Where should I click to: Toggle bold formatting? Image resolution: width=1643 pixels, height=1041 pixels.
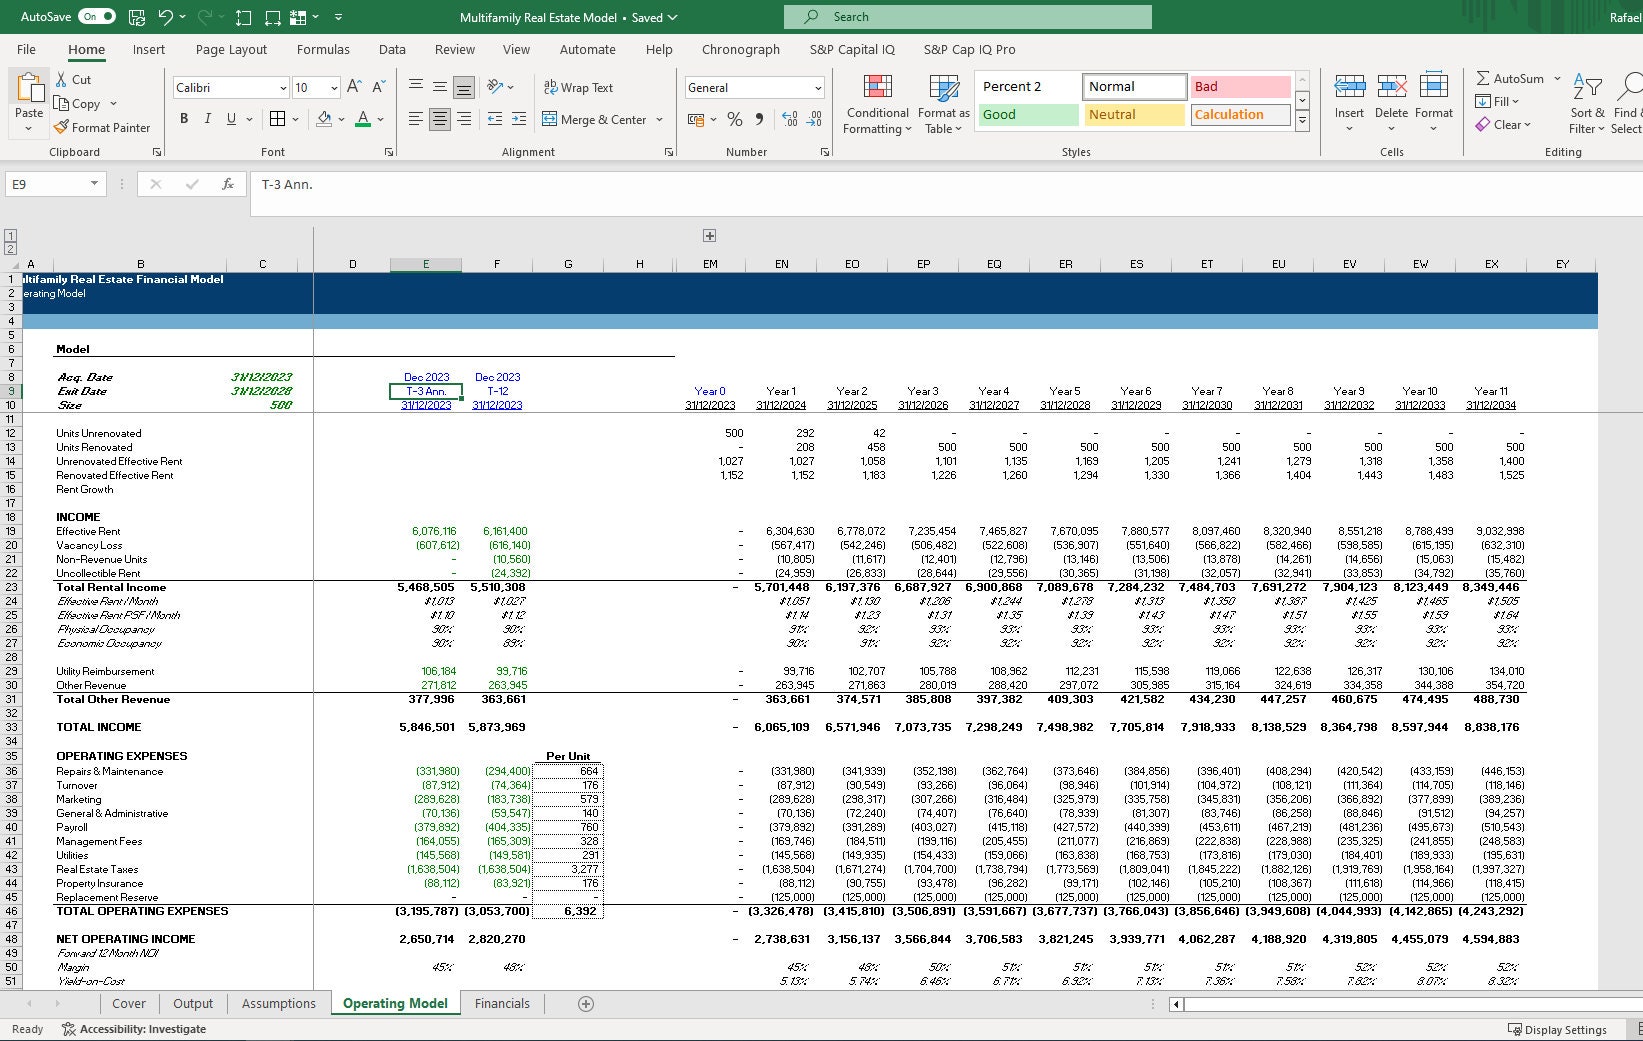click(x=183, y=118)
